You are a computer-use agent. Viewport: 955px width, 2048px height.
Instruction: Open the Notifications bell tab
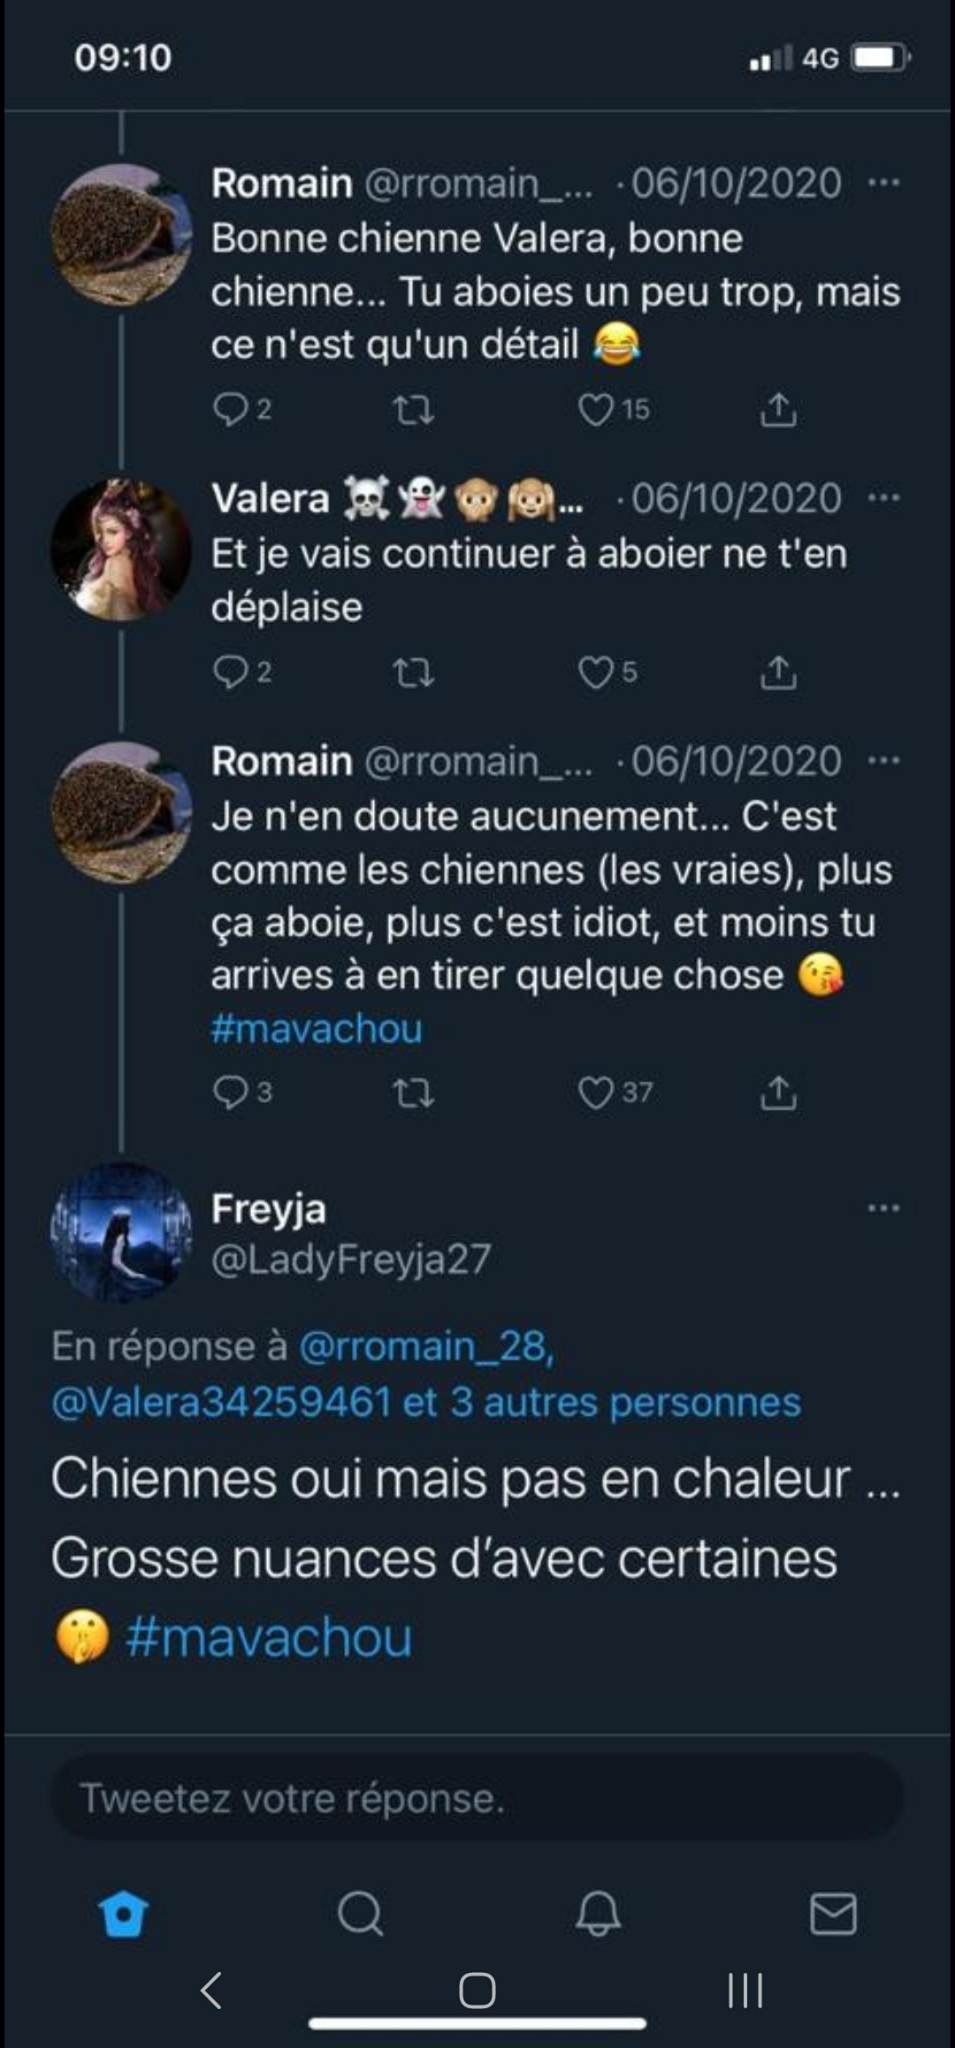coord(598,1914)
